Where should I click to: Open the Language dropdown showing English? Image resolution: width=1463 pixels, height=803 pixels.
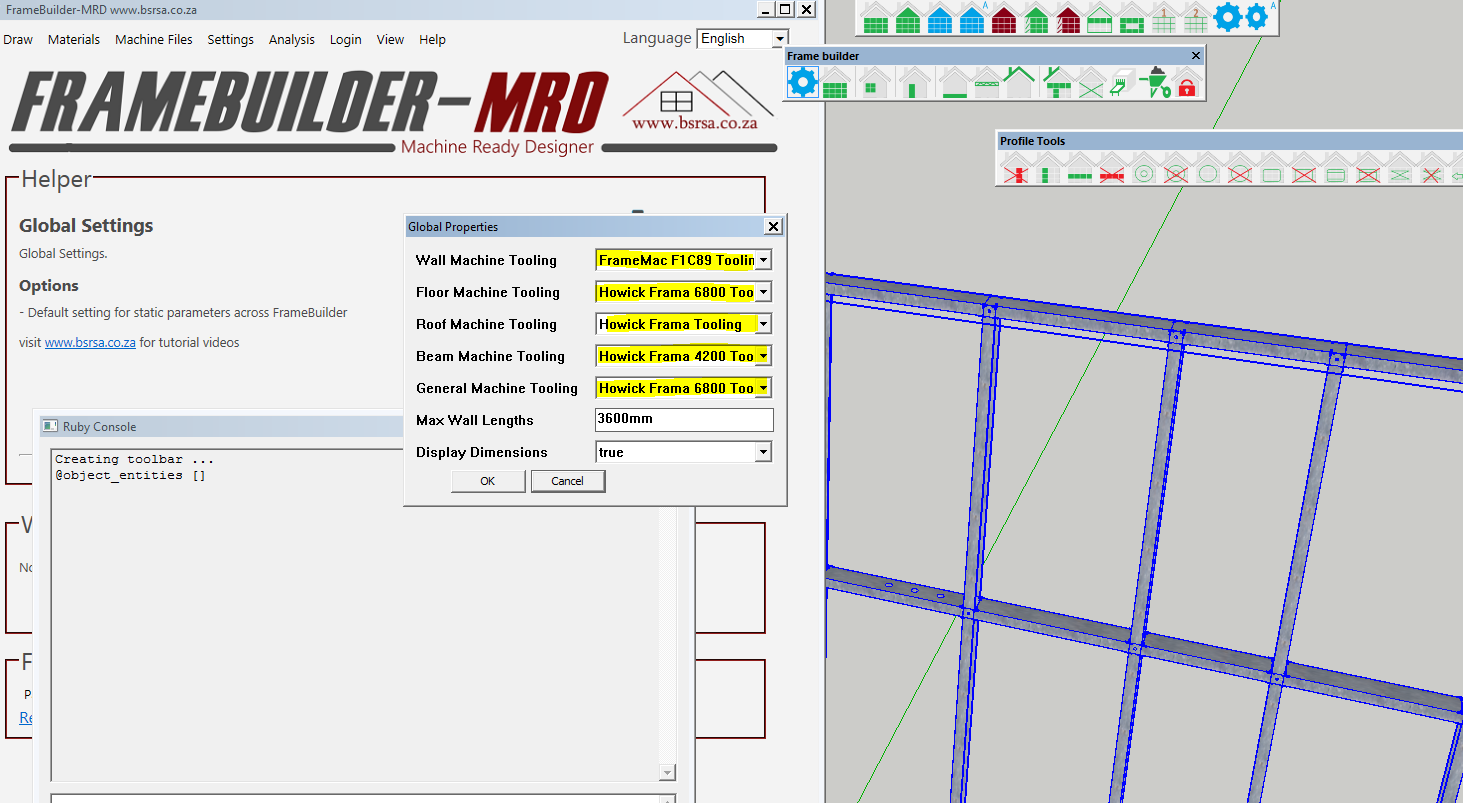click(x=743, y=39)
